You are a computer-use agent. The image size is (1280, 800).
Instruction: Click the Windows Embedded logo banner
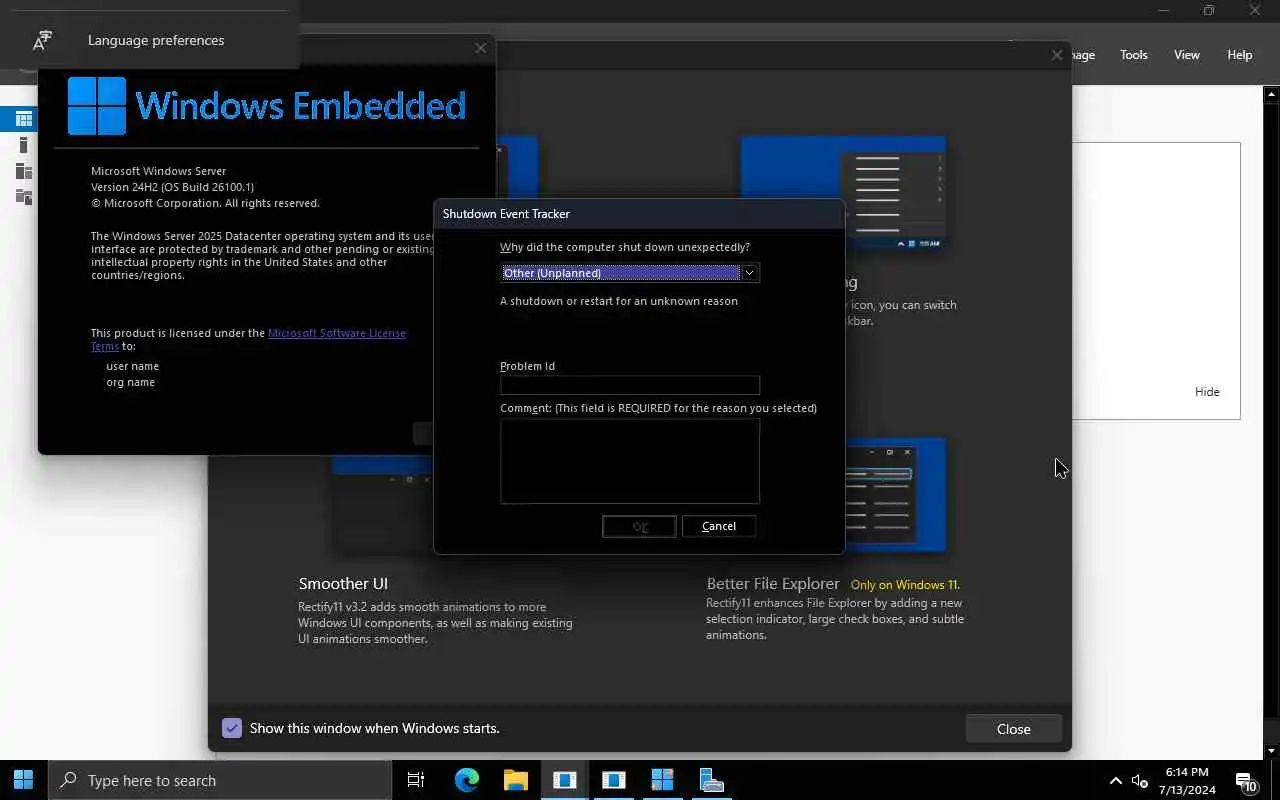[267, 106]
